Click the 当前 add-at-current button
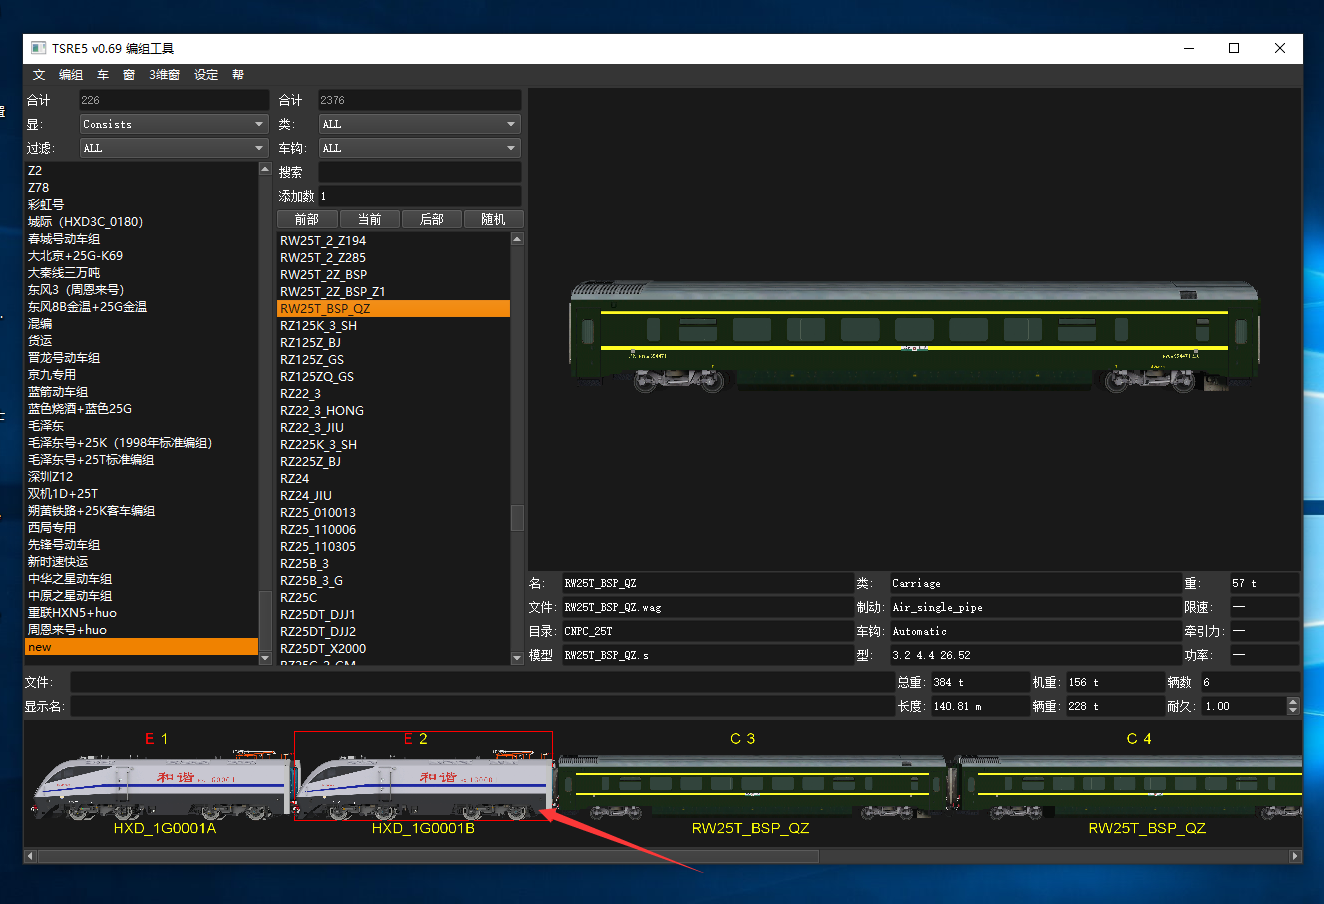The height and width of the screenshot is (904, 1324). 369,219
